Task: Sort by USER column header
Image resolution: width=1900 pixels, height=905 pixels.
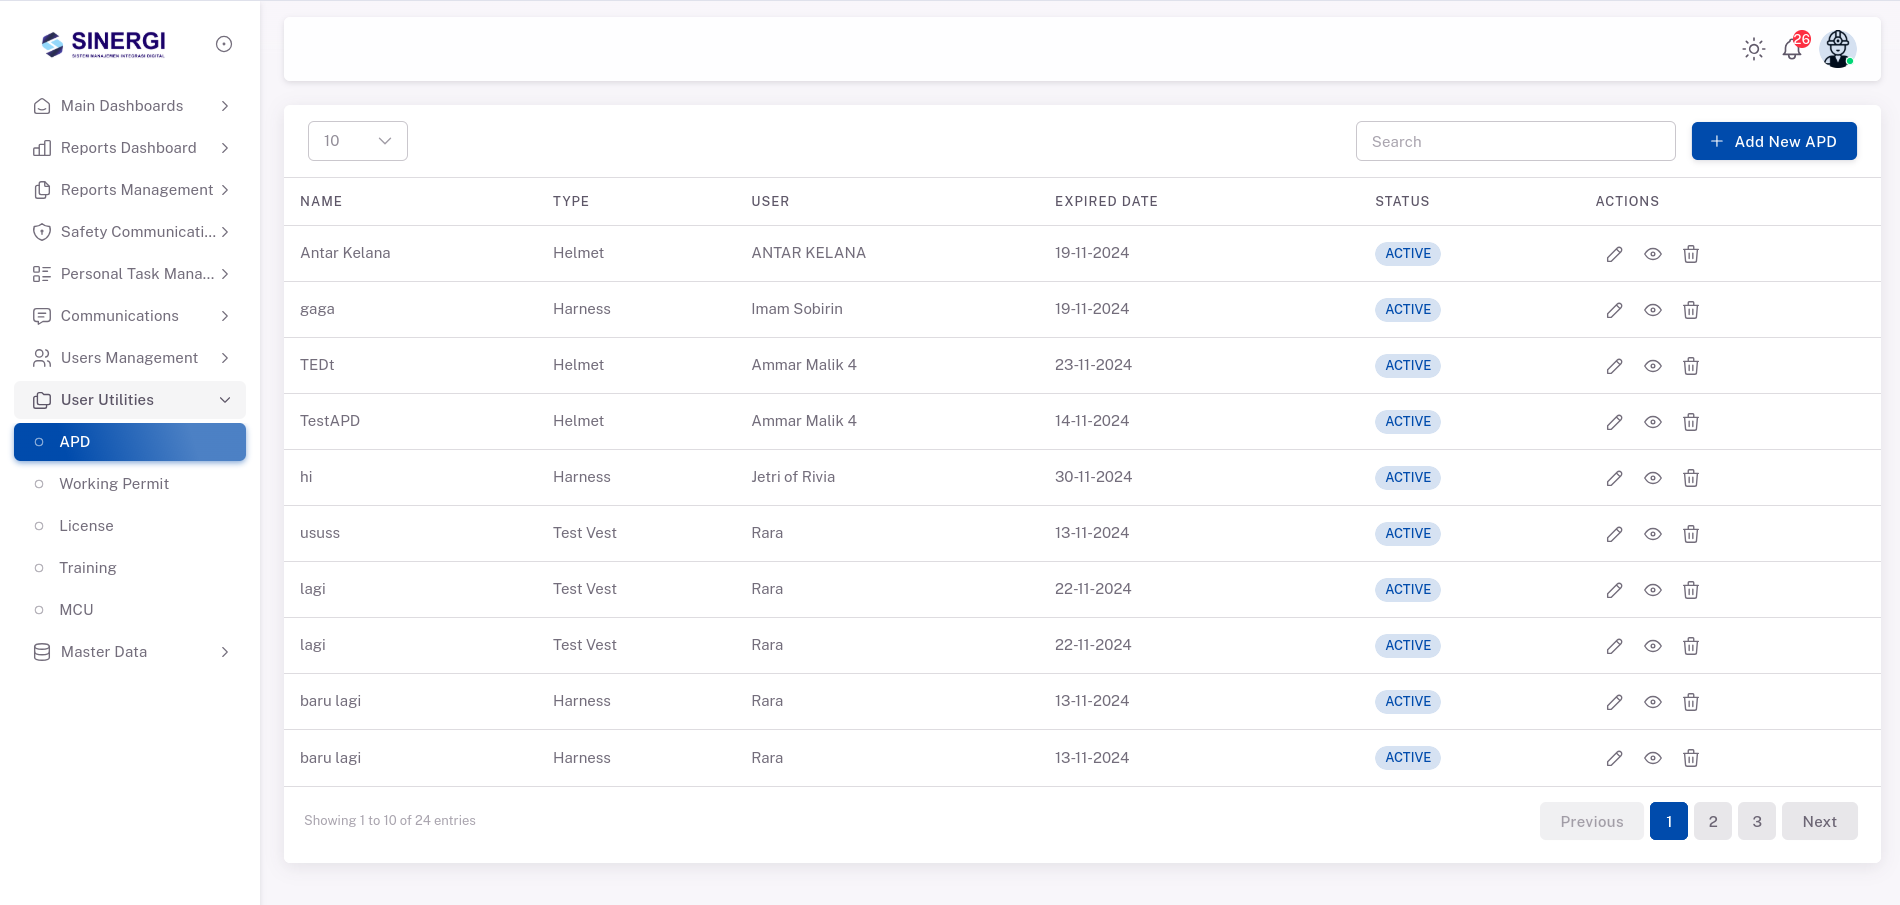Action: click(x=770, y=201)
